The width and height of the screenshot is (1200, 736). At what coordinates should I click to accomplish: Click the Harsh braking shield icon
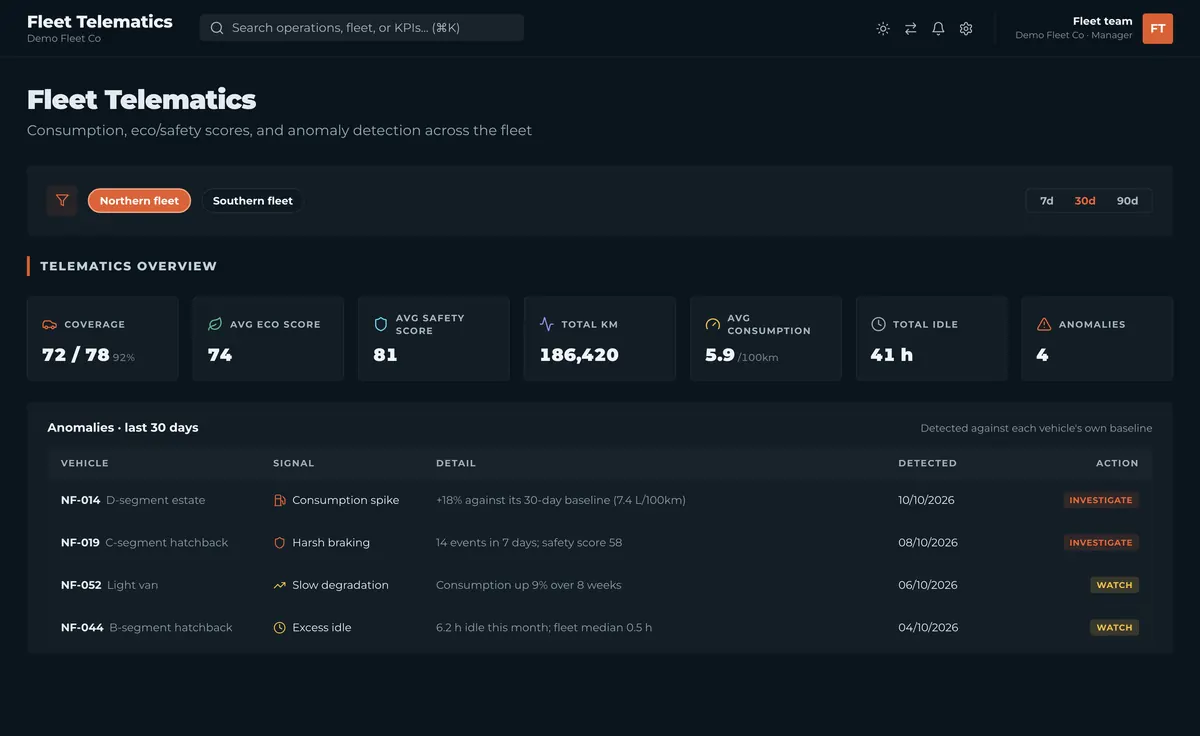280,543
